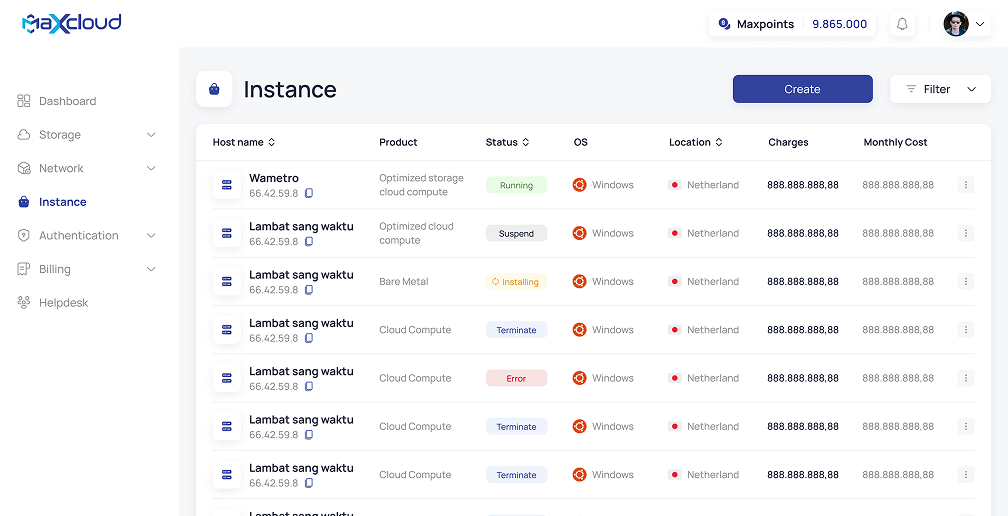Open the three-dot menu for Wametro row
The height and width of the screenshot is (516, 1008).
coord(965,185)
